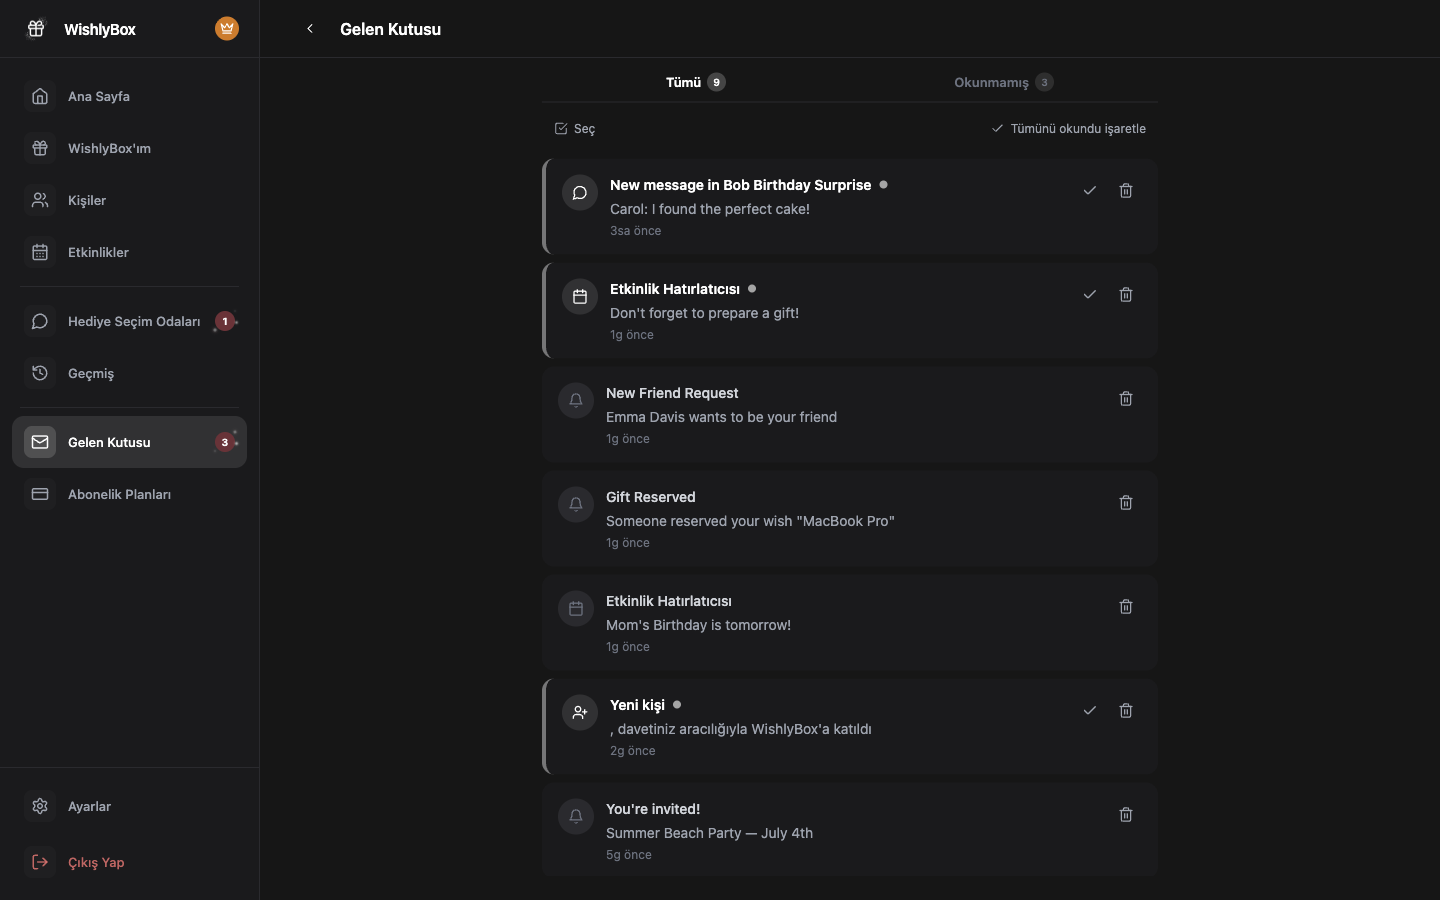Open 'Summer Beach Party — July 4th' text

(709, 833)
